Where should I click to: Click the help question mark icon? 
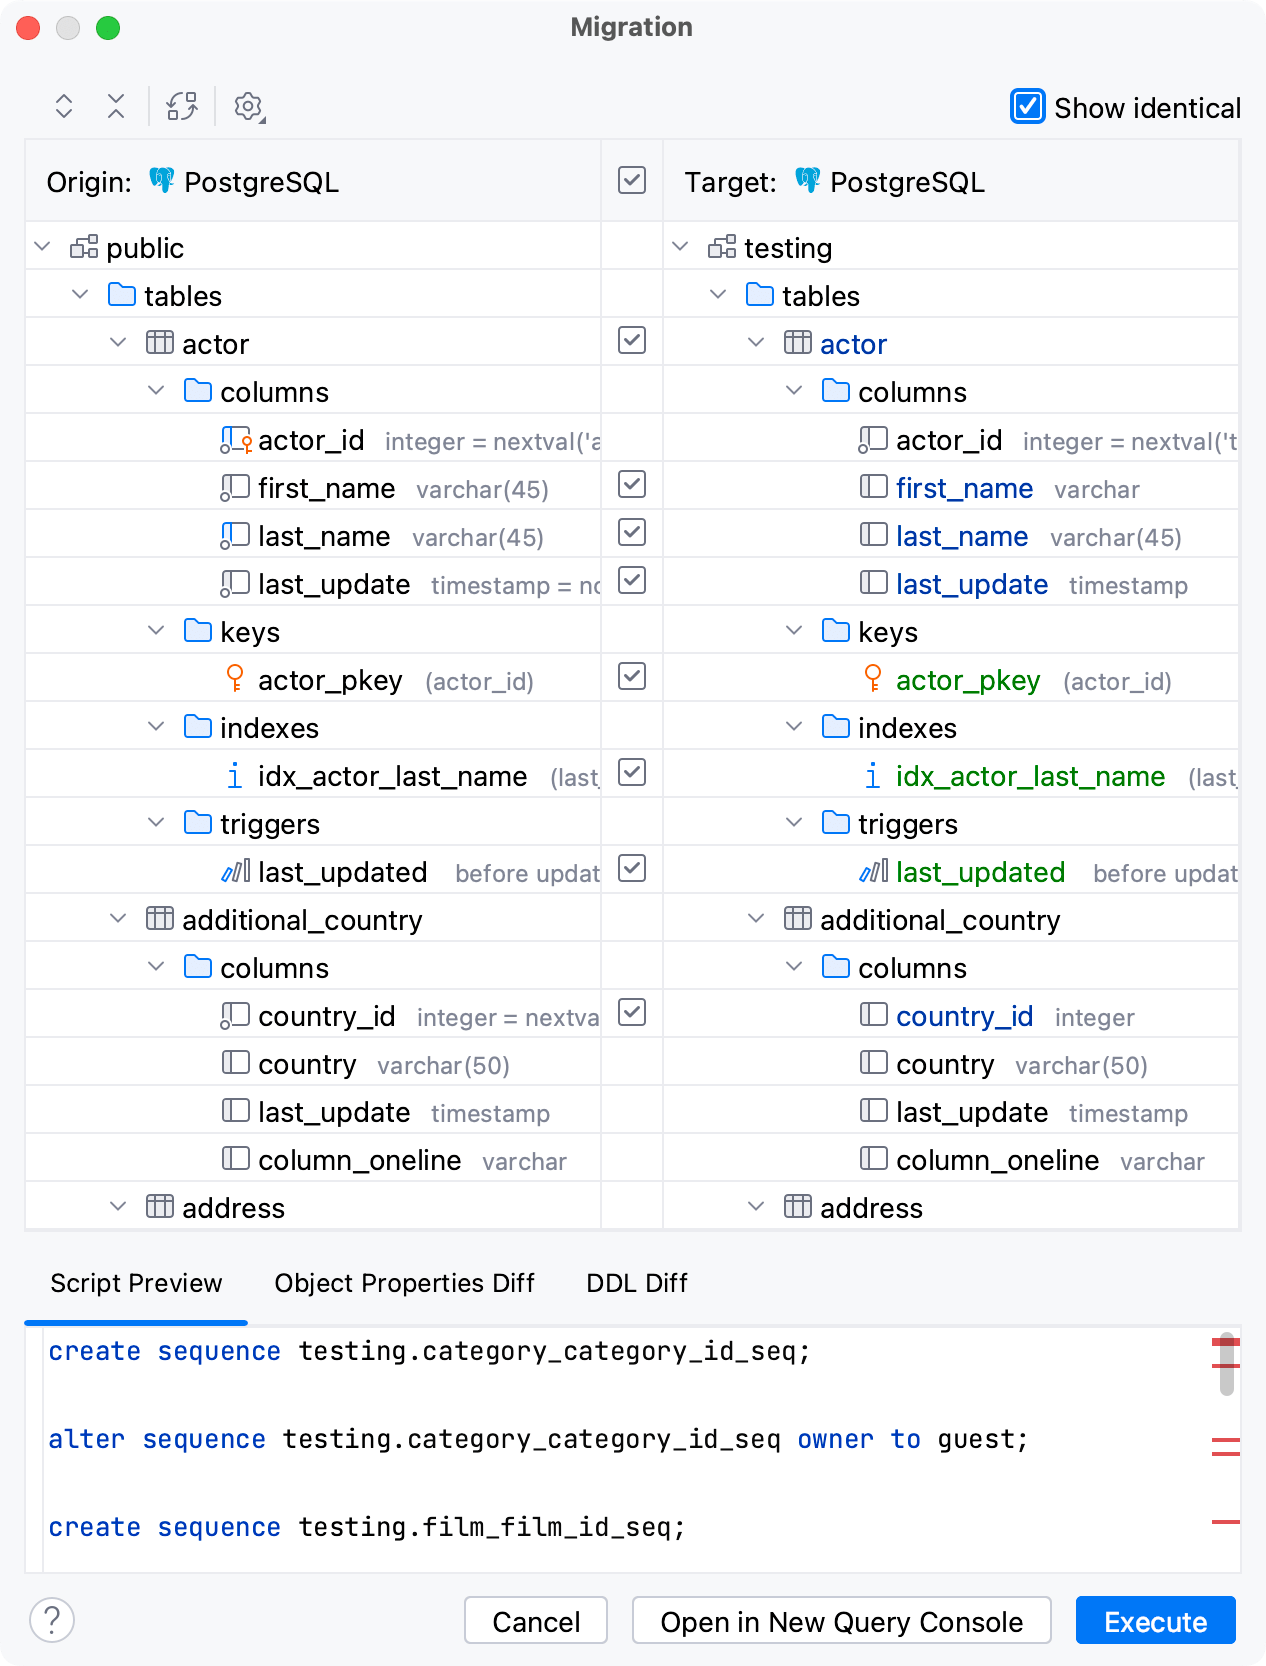point(52,1620)
